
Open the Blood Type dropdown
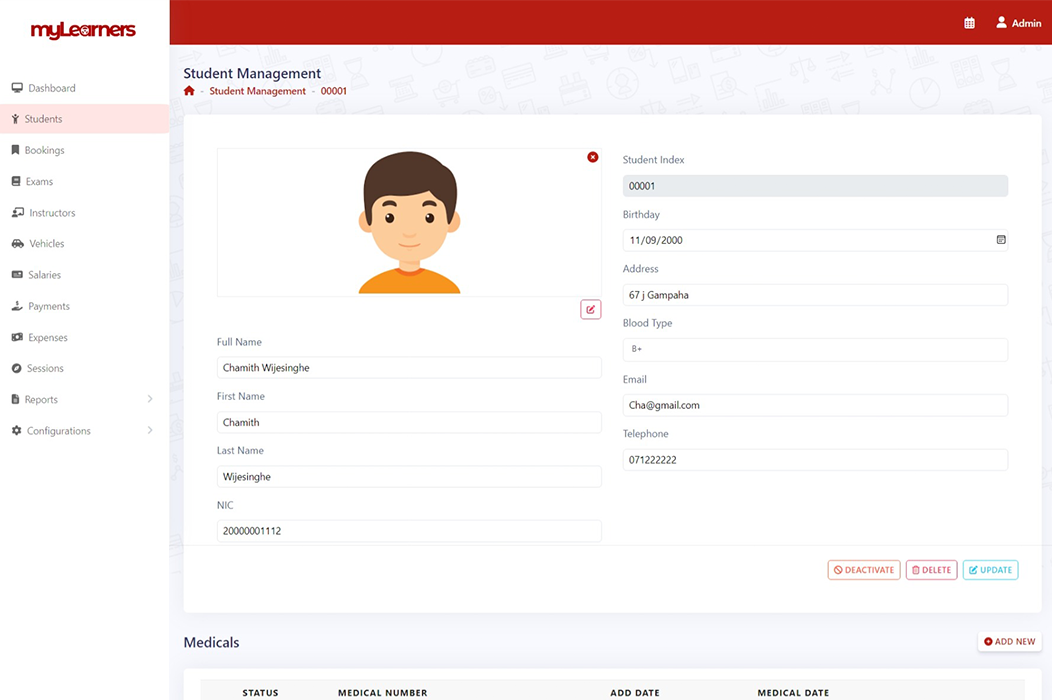(x=814, y=350)
